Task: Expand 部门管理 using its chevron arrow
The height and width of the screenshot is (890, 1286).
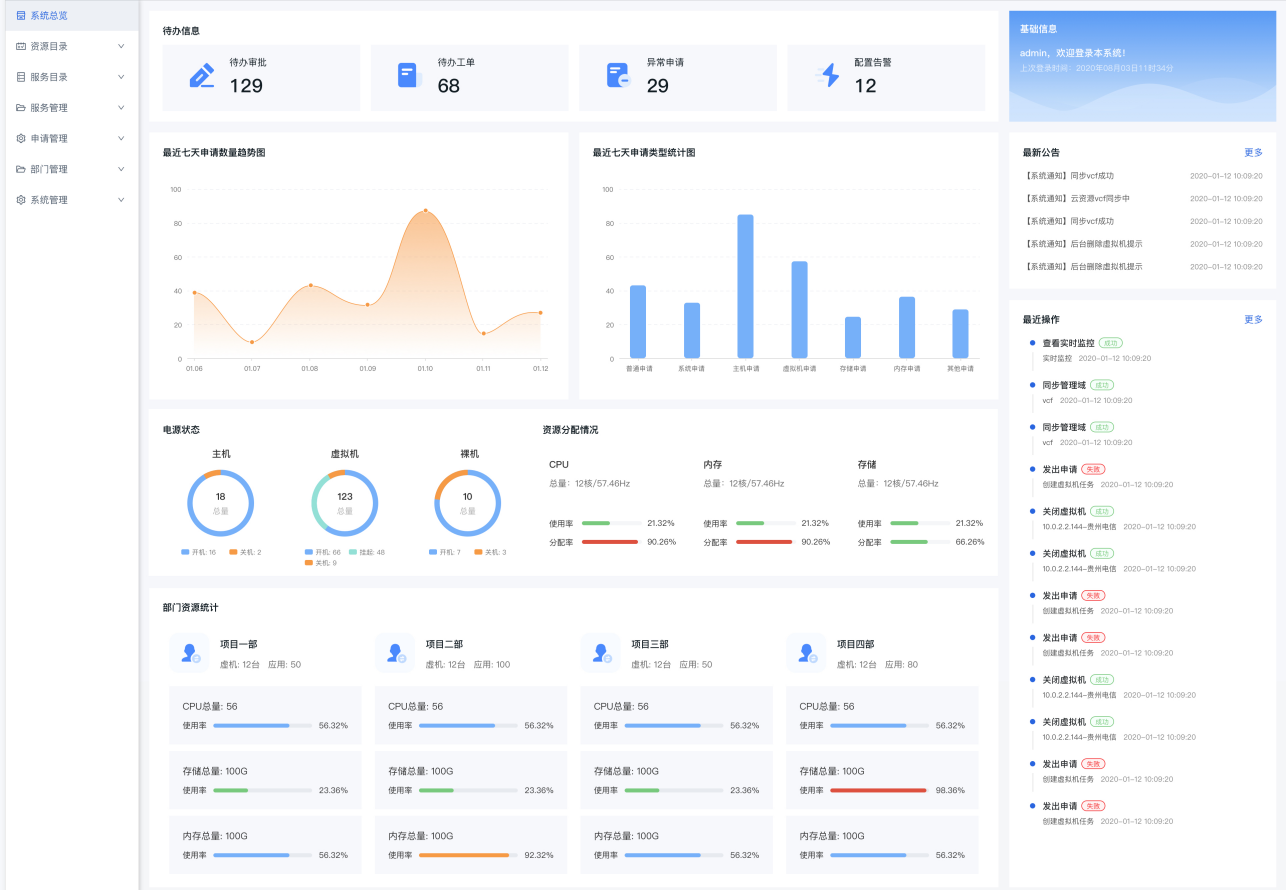Action: 121,170
